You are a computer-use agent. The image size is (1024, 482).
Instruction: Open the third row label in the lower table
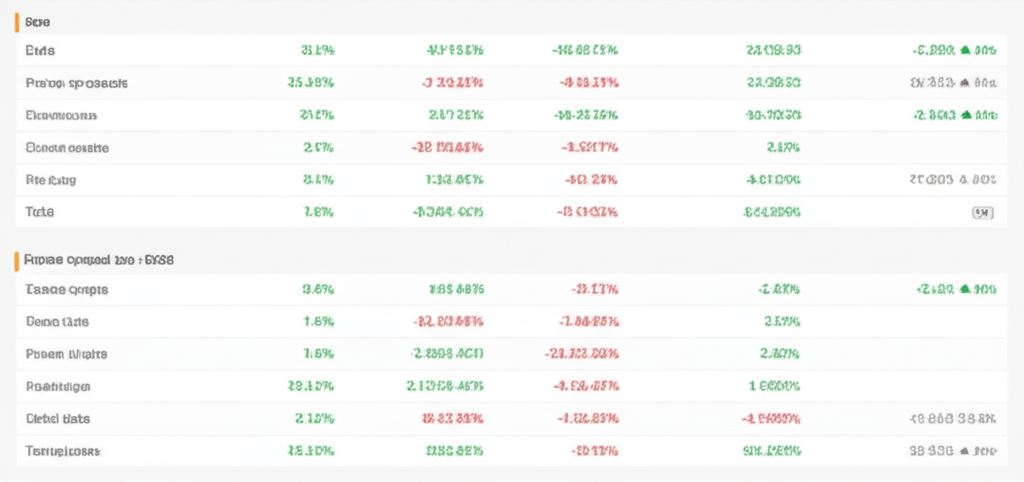point(66,354)
